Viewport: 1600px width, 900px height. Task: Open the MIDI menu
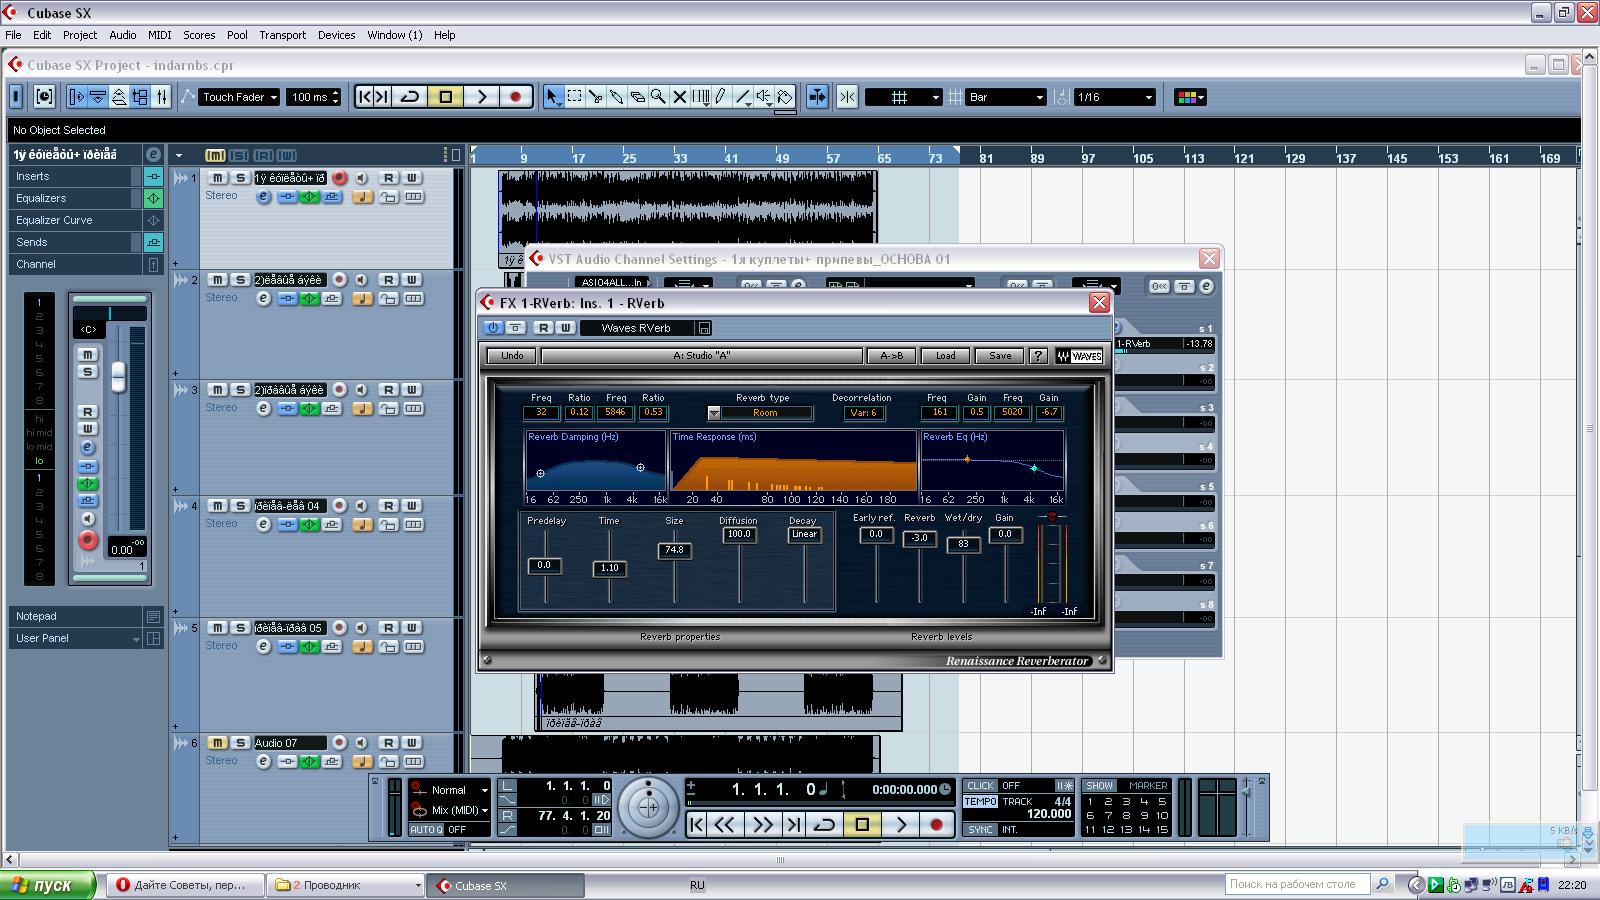[160, 35]
